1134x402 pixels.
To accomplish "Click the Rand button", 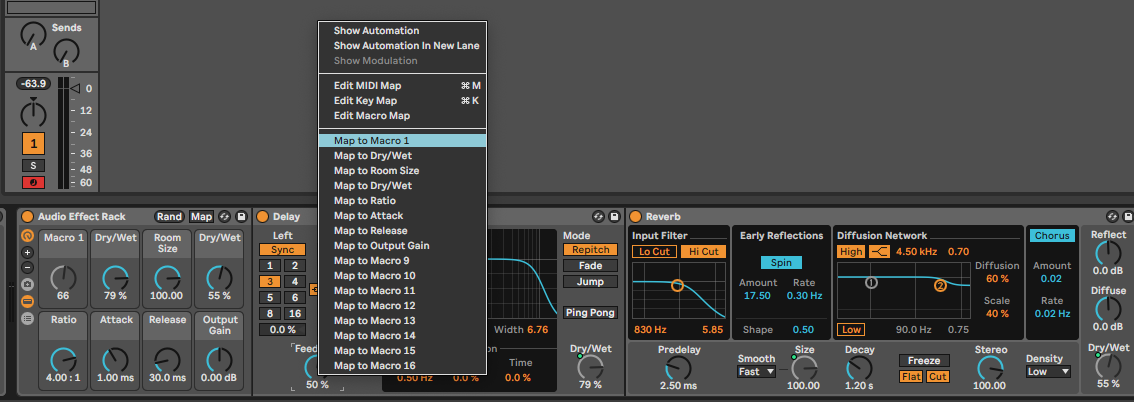I will pos(169,217).
